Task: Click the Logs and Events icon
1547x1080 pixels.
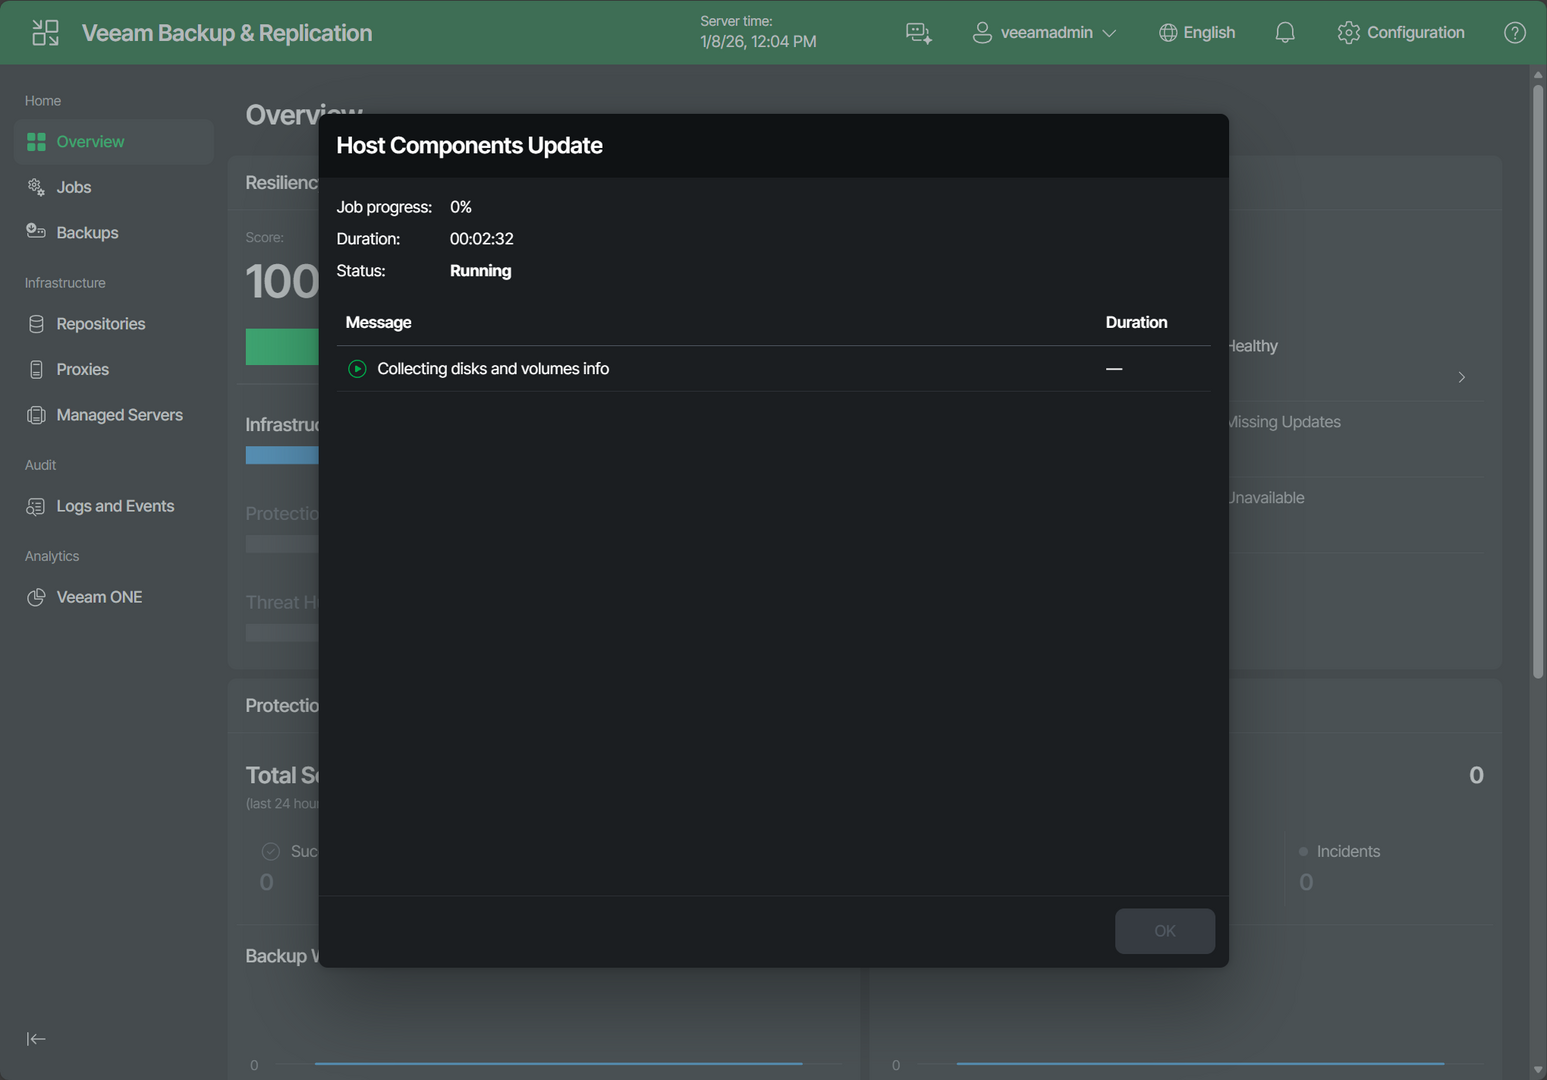Action: coord(36,506)
